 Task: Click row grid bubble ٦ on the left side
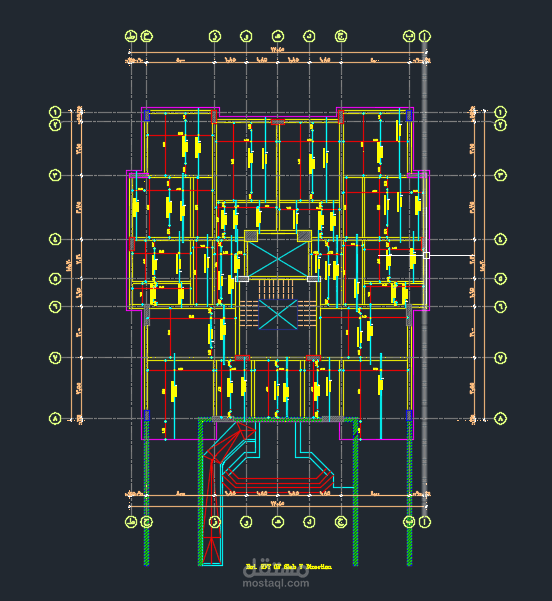[x=55, y=307]
